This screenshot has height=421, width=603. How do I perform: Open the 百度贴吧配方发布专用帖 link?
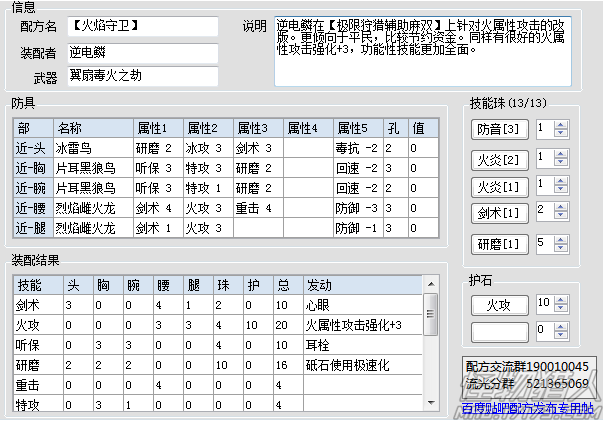(529, 407)
